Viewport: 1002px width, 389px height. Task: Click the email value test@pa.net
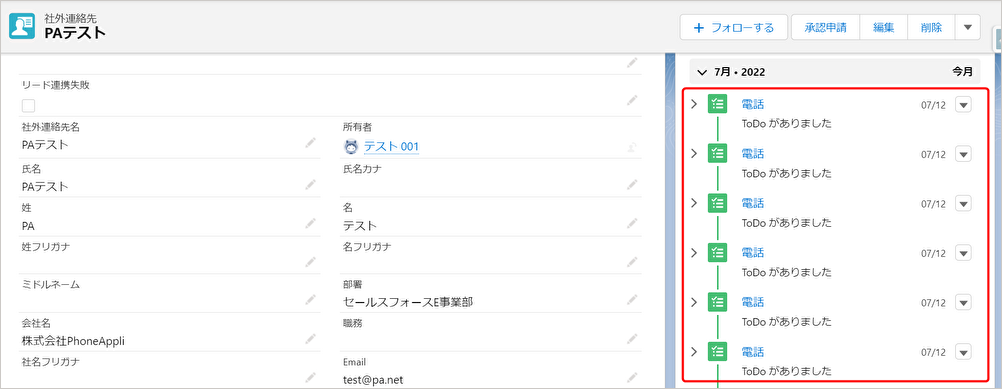[373, 380]
